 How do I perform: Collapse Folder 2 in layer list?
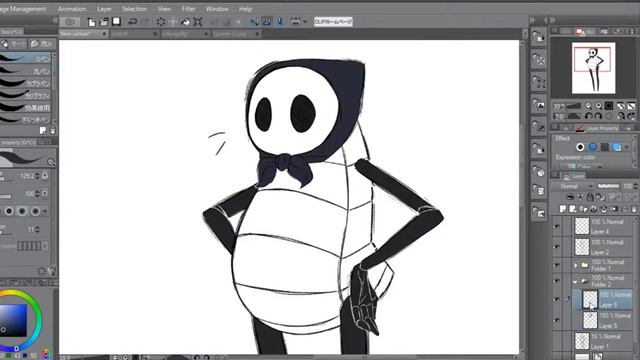point(575,282)
